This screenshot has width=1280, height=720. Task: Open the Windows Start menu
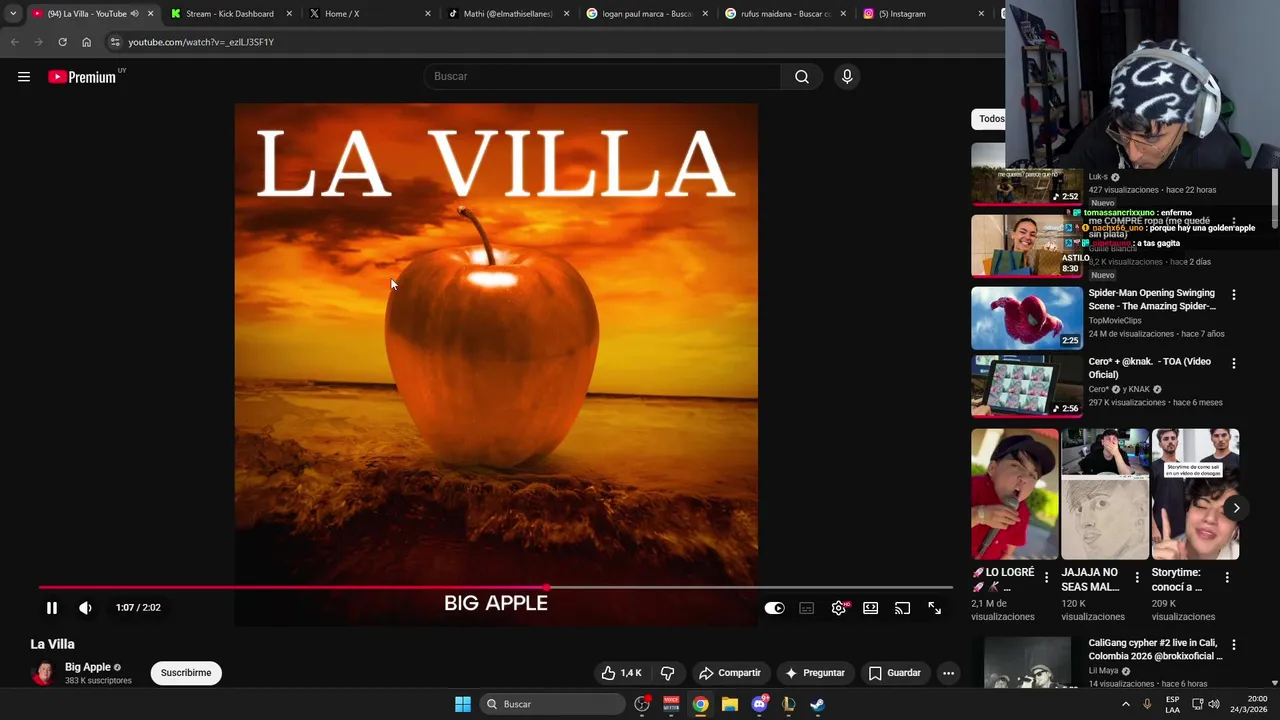(463, 704)
